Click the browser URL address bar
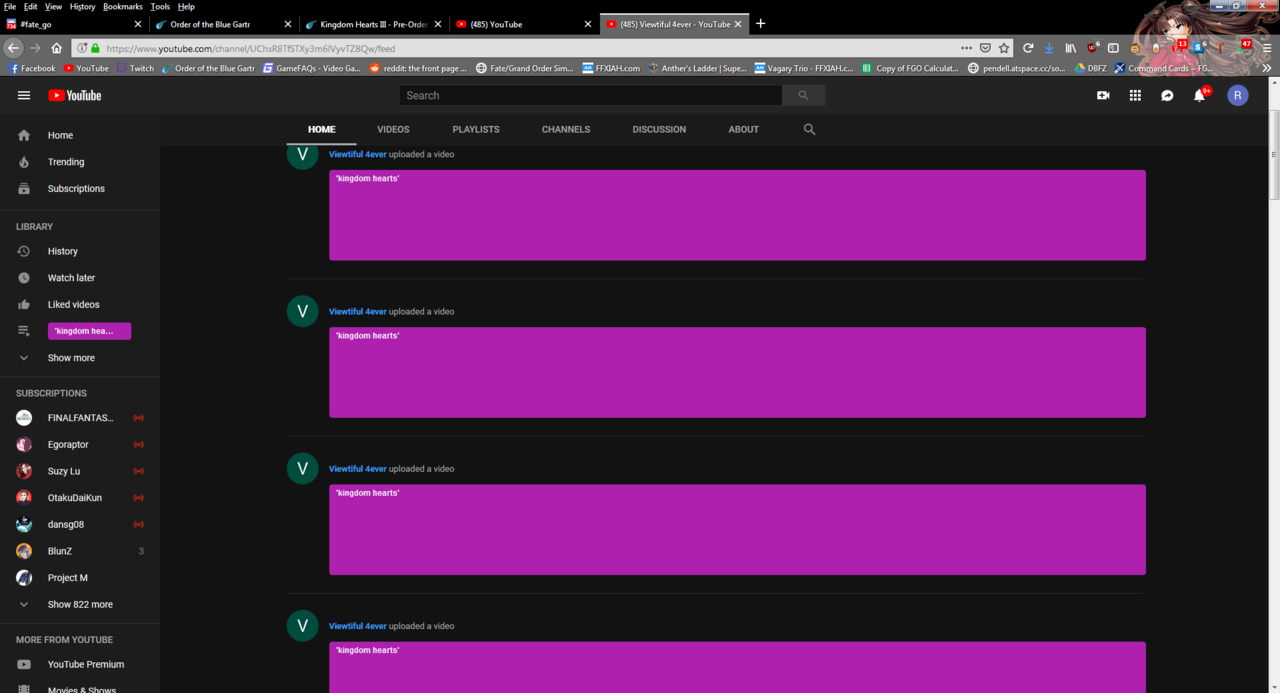This screenshot has width=1280, height=693. [x=530, y=48]
